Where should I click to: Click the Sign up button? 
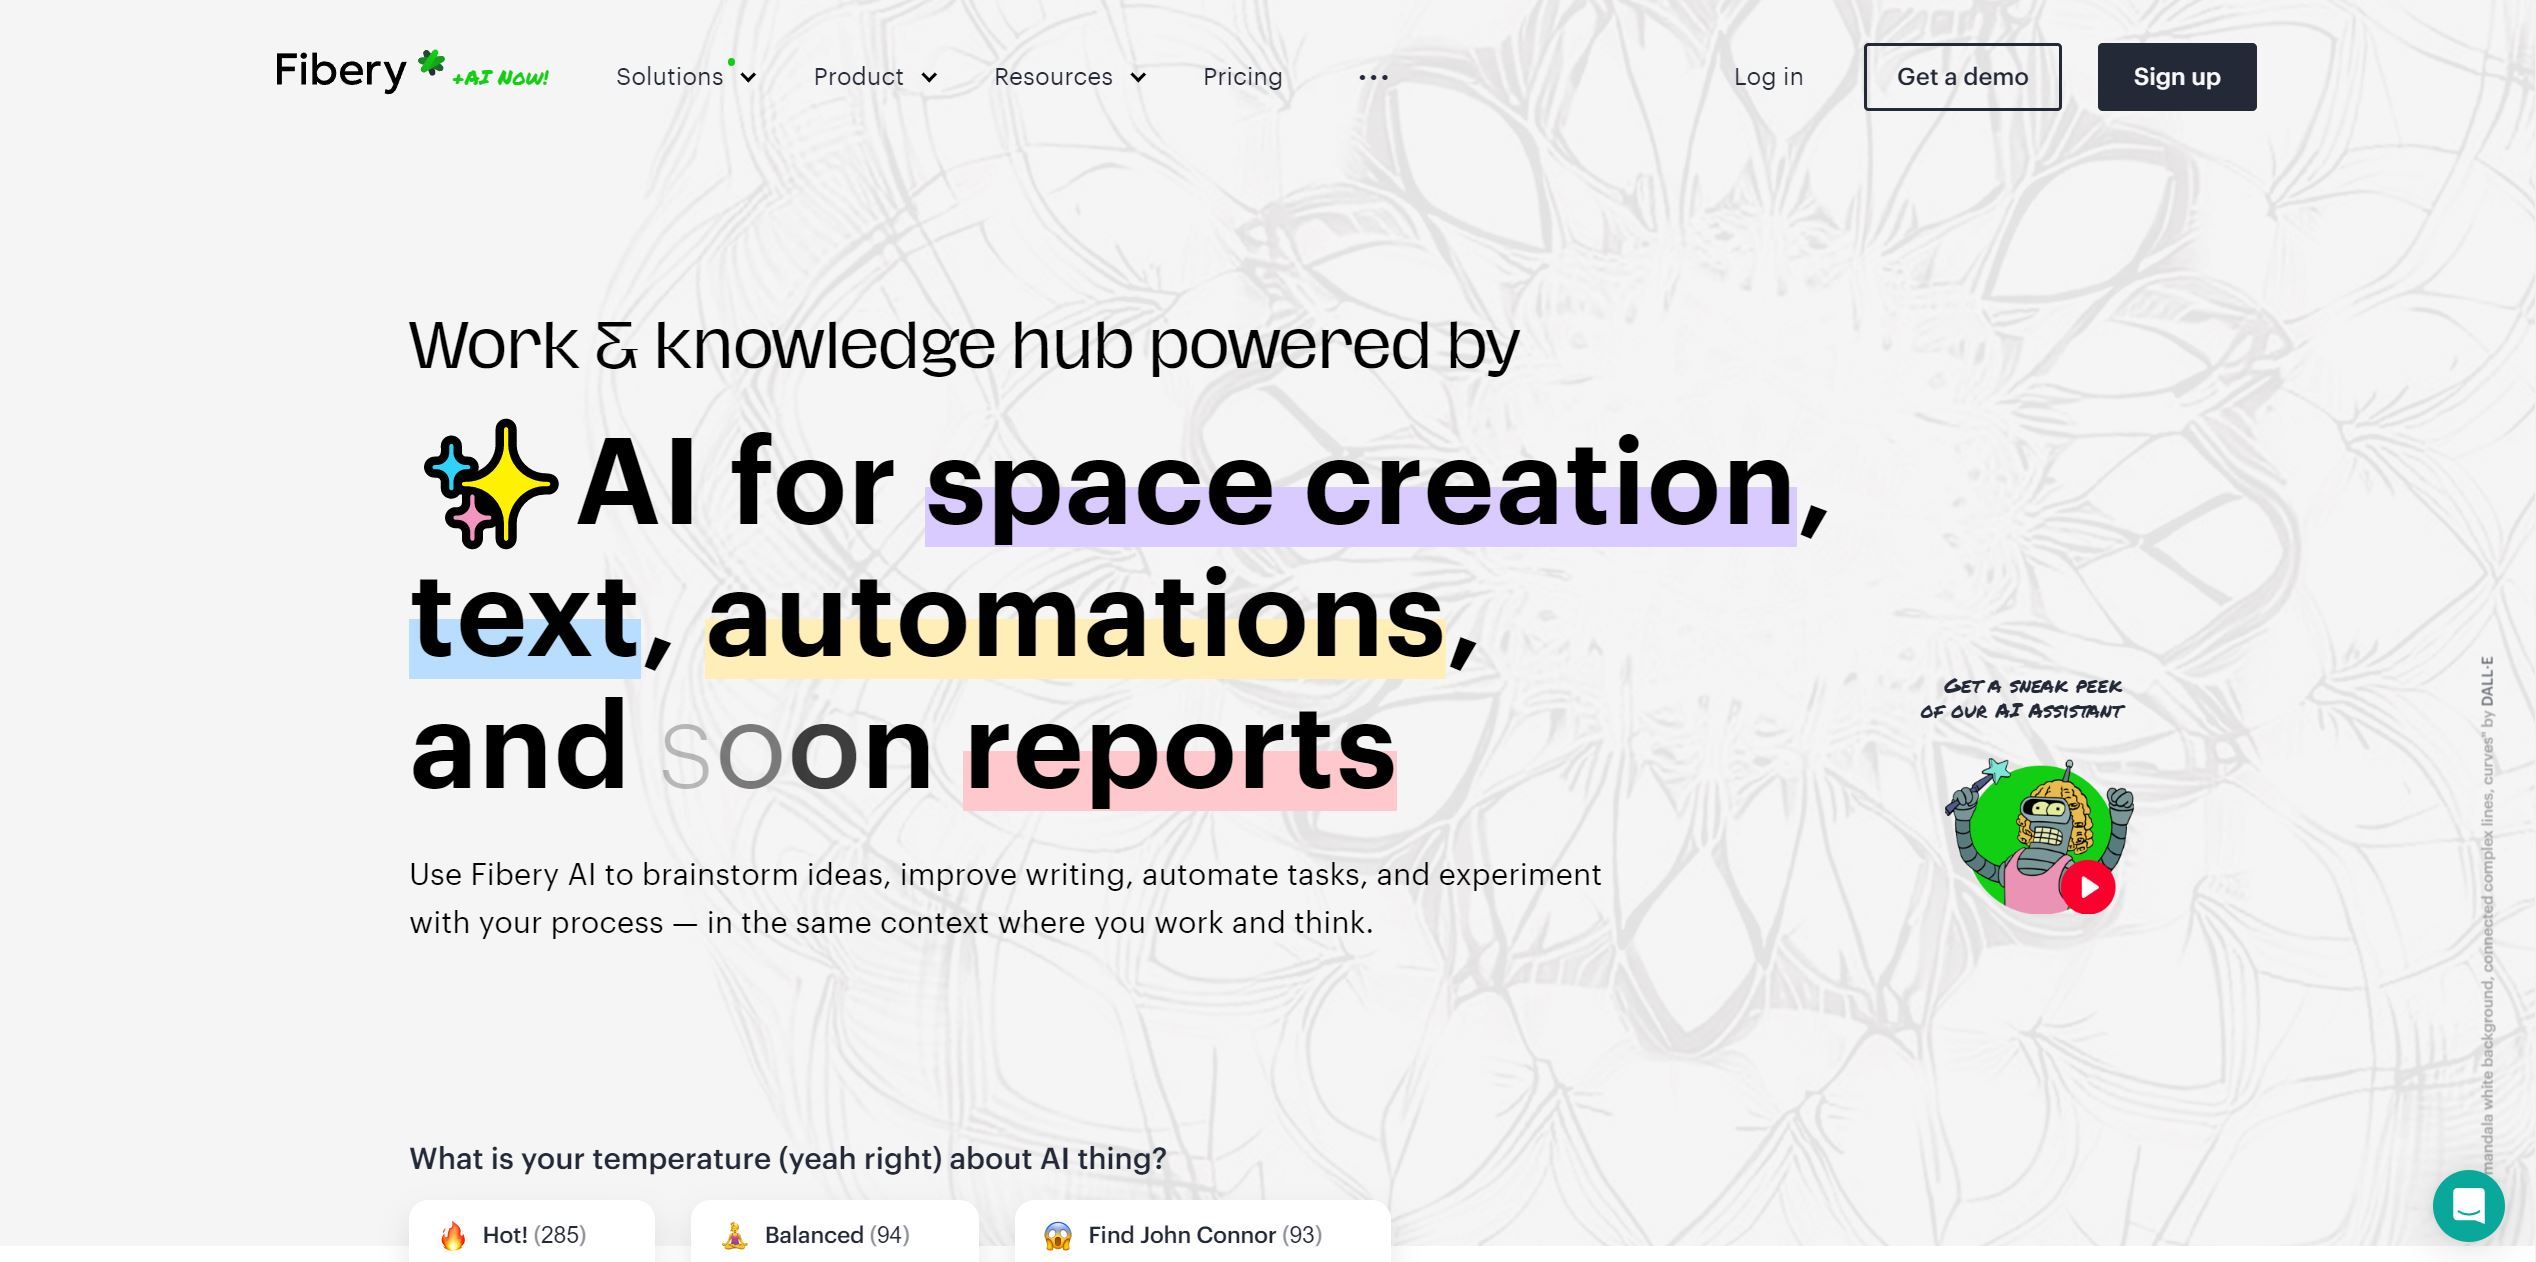pos(2177,76)
